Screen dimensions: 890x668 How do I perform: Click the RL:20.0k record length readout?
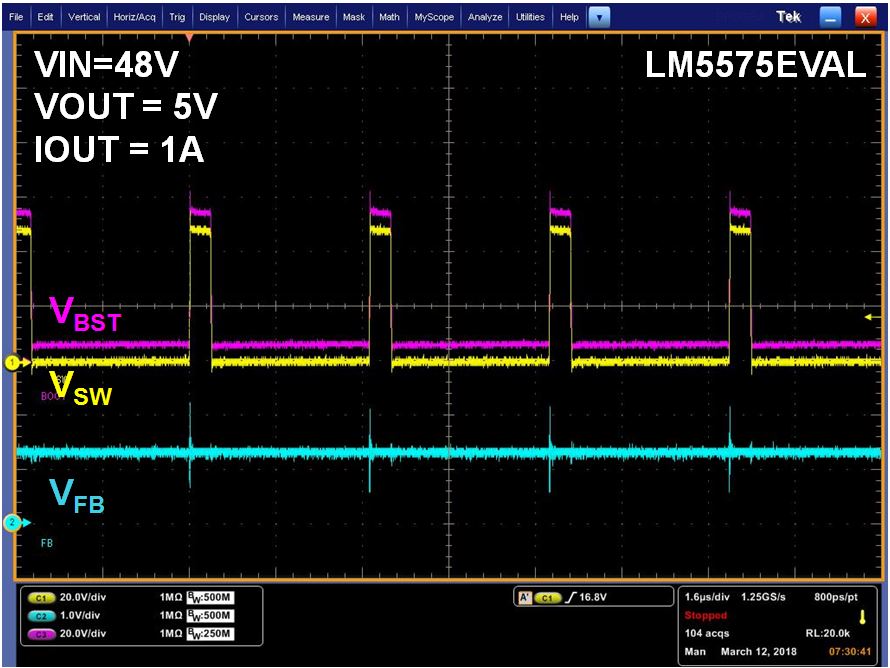coord(828,633)
